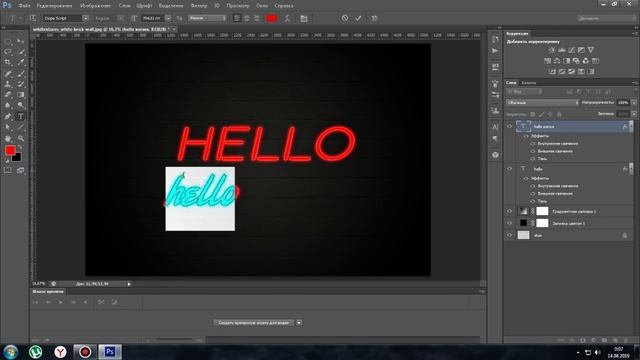Commit text edits with checkmark icon
Viewport: 640px width, 360px height.
(358, 18)
